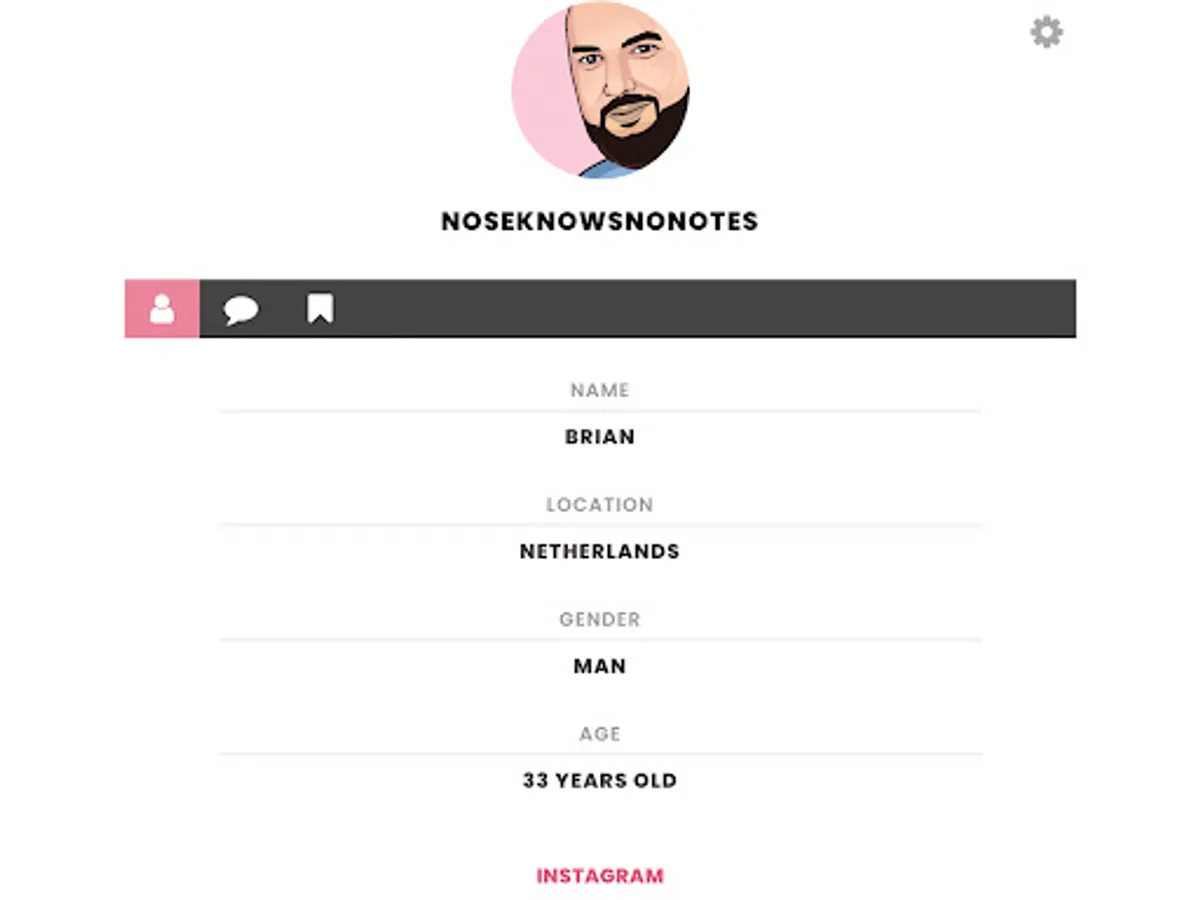Click the NAME field label

pos(600,390)
